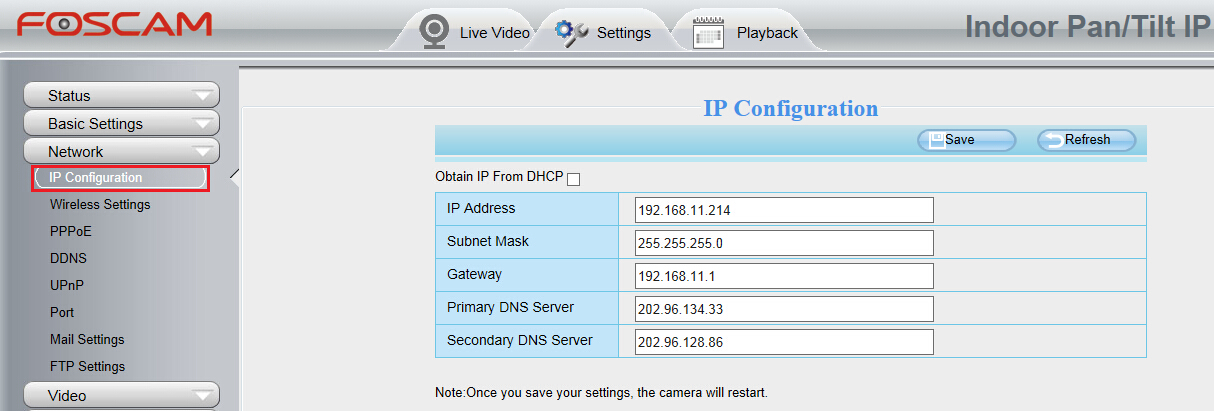
Task: Enable Obtain IP From DHCP checkbox
Action: pos(573,179)
